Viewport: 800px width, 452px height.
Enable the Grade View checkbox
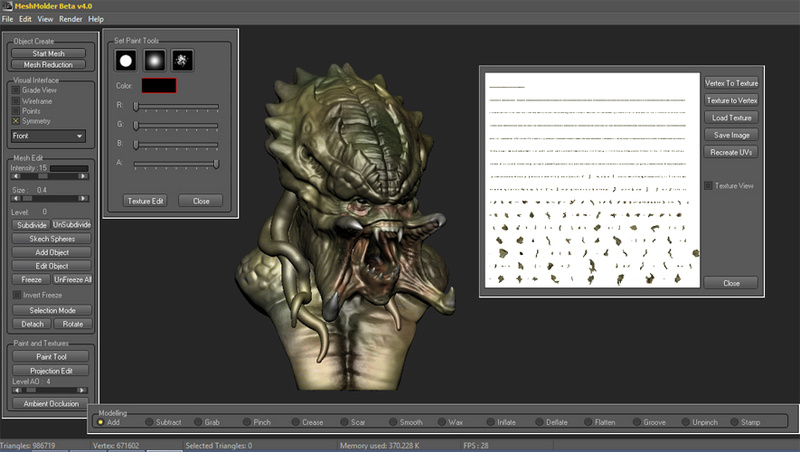16,90
